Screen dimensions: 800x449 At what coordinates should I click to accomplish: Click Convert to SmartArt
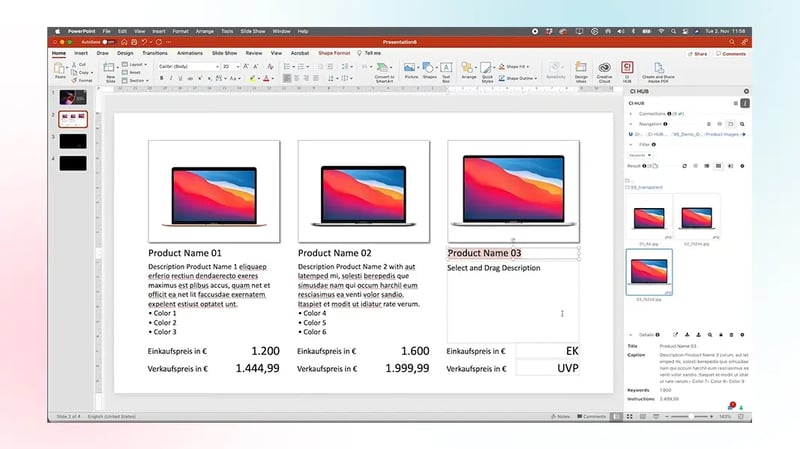click(x=384, y=71)
